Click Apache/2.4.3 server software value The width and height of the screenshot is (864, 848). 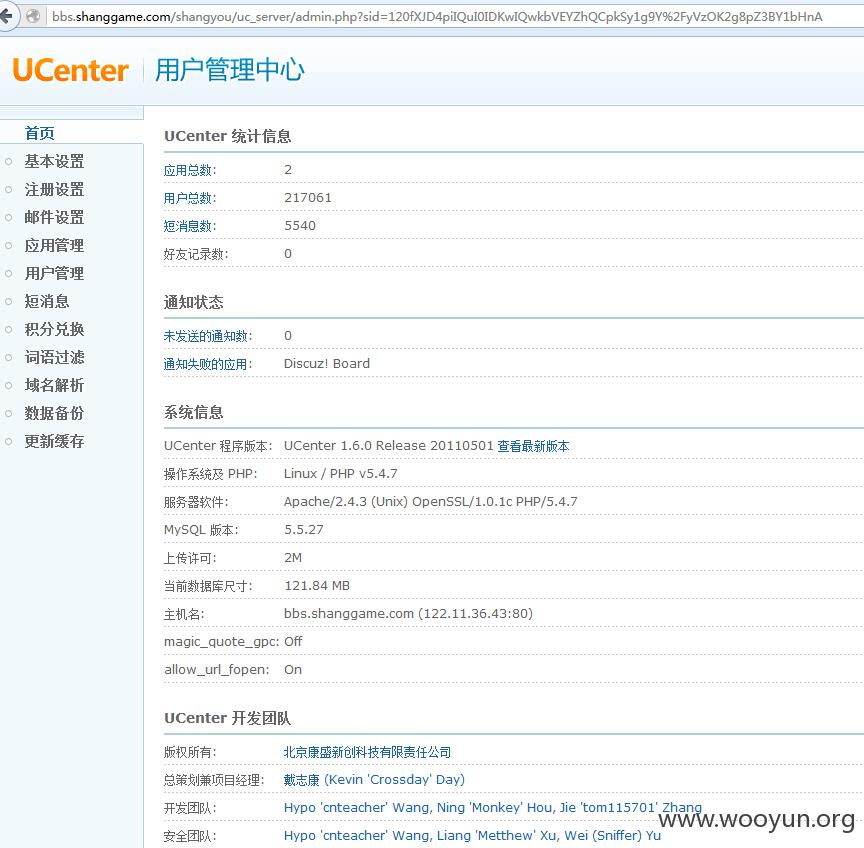pos(430,502)
